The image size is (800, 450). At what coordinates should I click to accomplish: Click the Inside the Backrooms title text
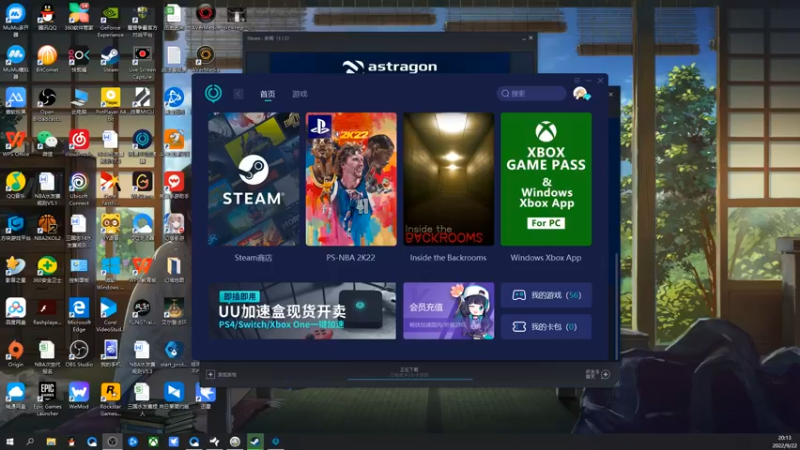click(448, 258)
